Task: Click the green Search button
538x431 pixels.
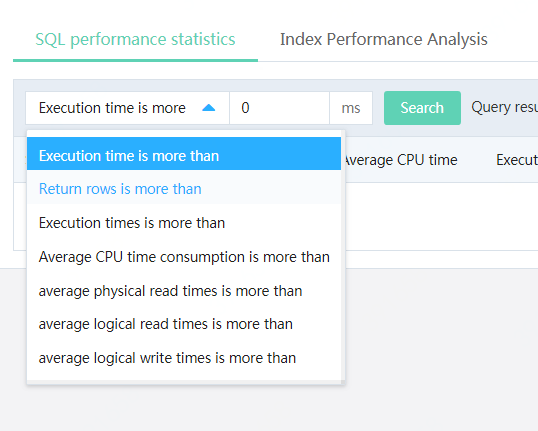Action: click(x=422, y=108)
